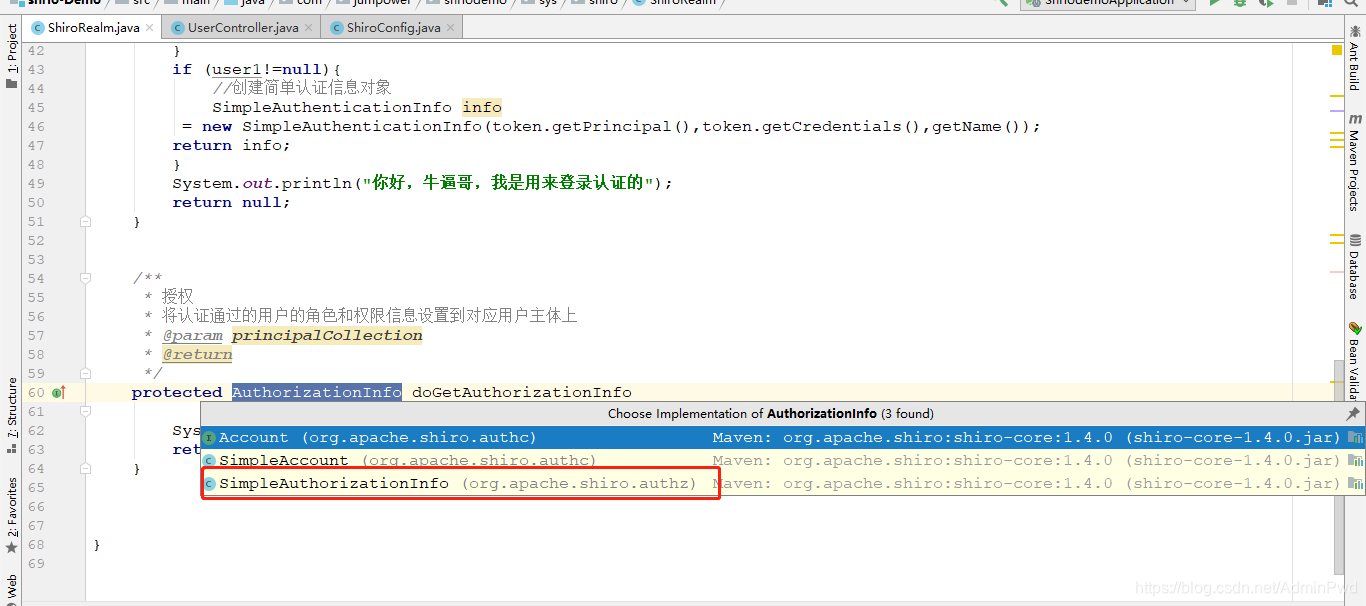Screen dimensions: 1366x606
Task: Click the doGetAuthorizationInfo method name
Action: (x=522, y=393)
